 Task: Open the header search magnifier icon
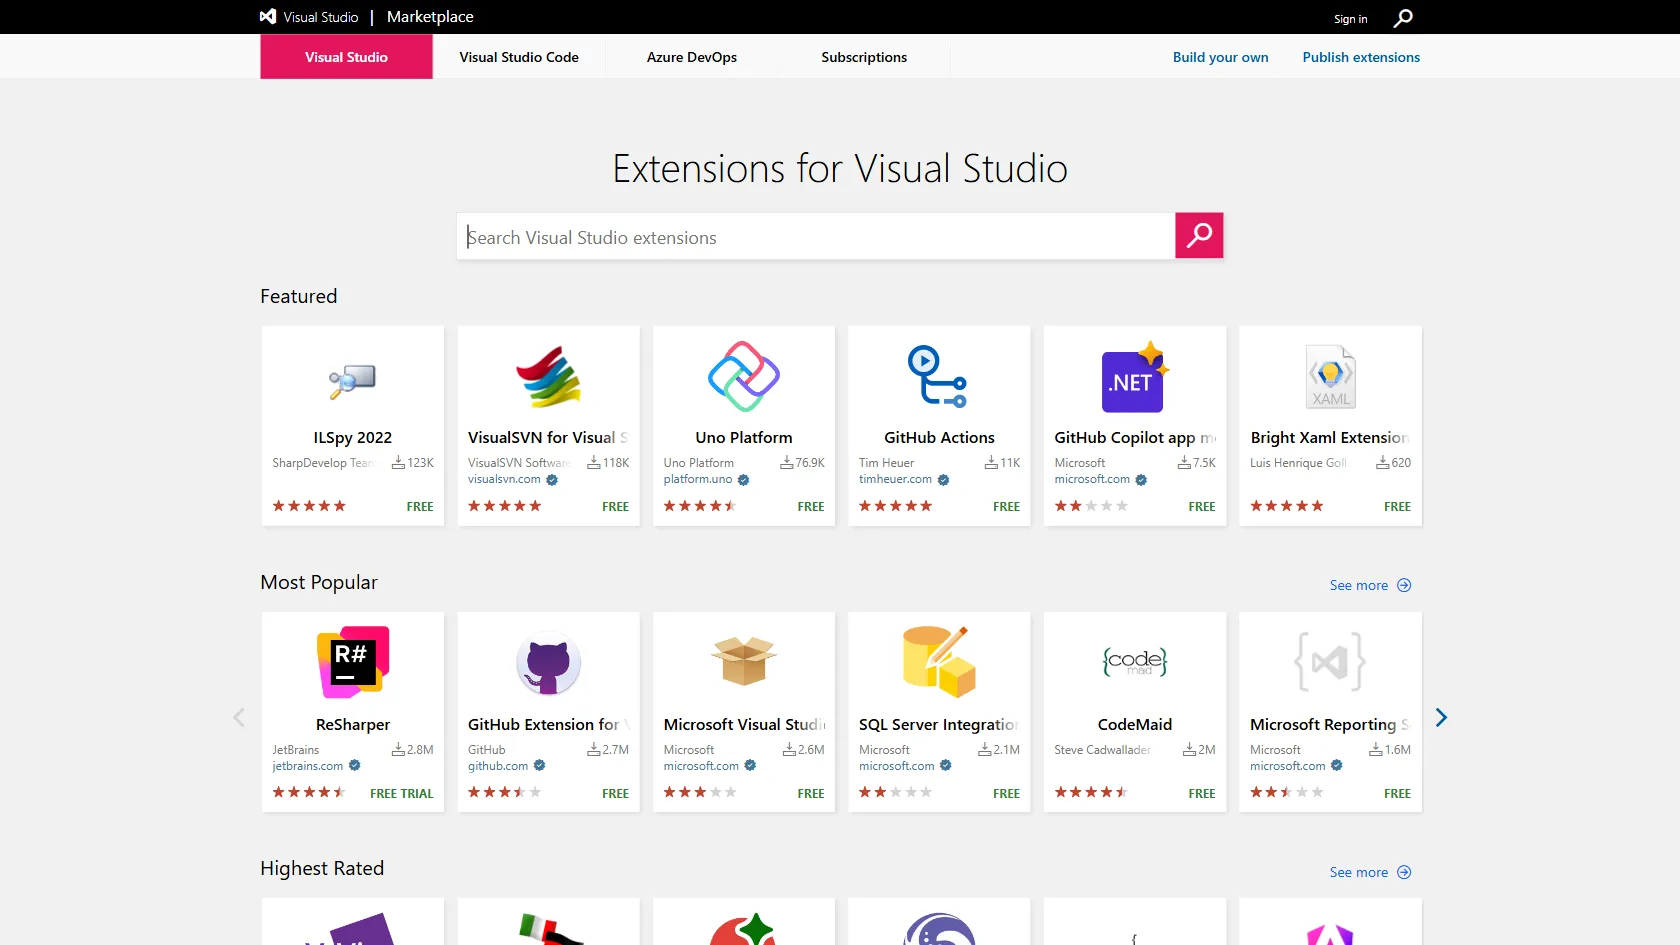click(1403, 18)
